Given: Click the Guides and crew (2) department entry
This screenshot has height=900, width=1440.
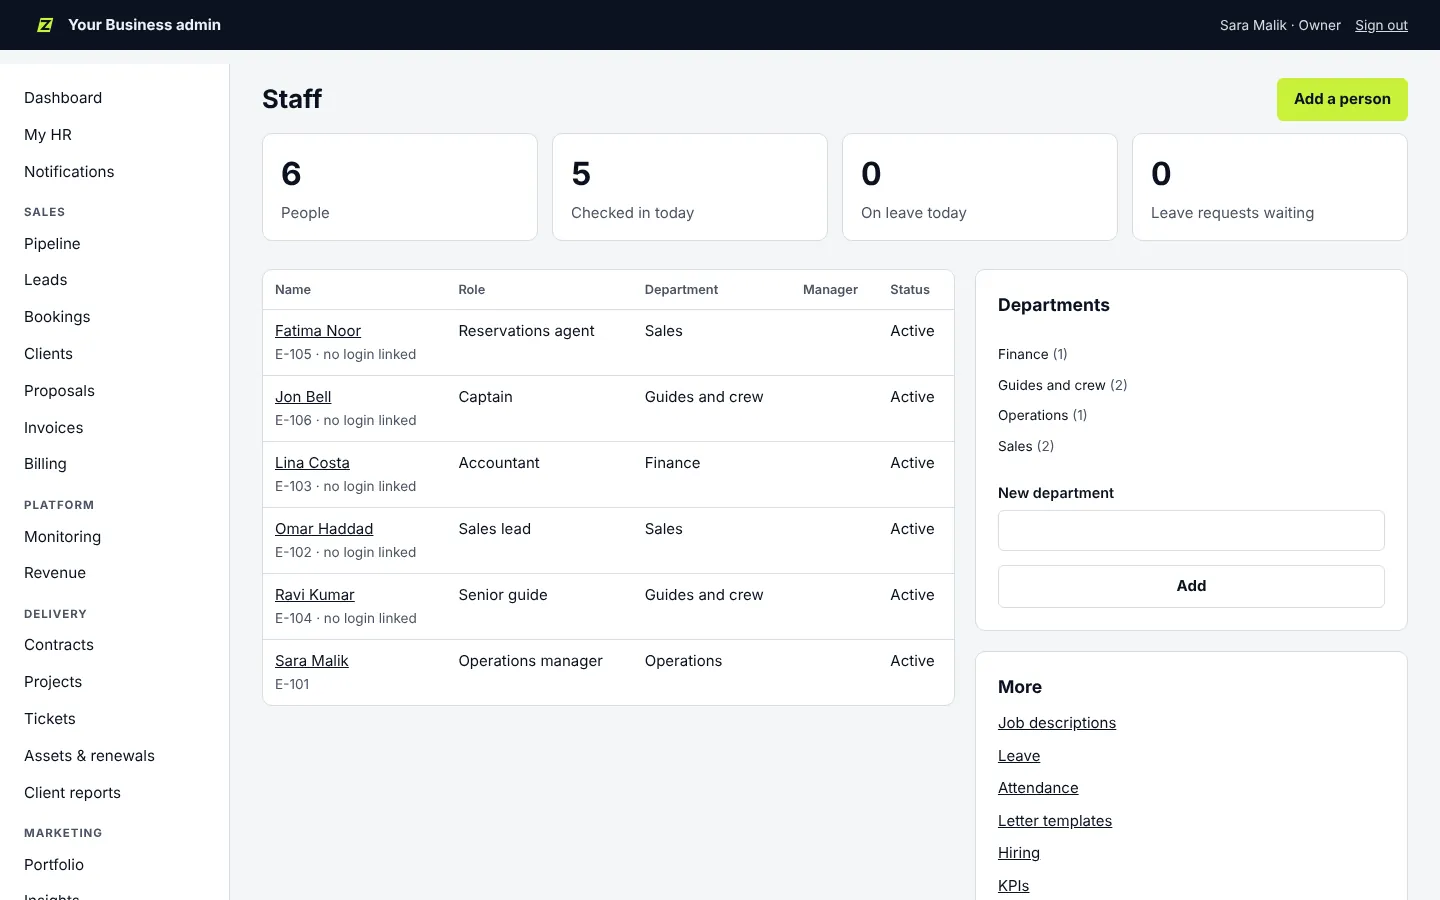Looking at the screenshot, I should tap(1062, 385).
